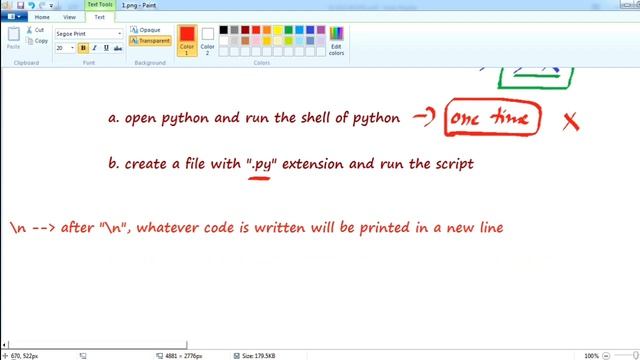Screen dimensions: 640x360
Task: Click the selection size icon in status bar
Action: point(83,356)
